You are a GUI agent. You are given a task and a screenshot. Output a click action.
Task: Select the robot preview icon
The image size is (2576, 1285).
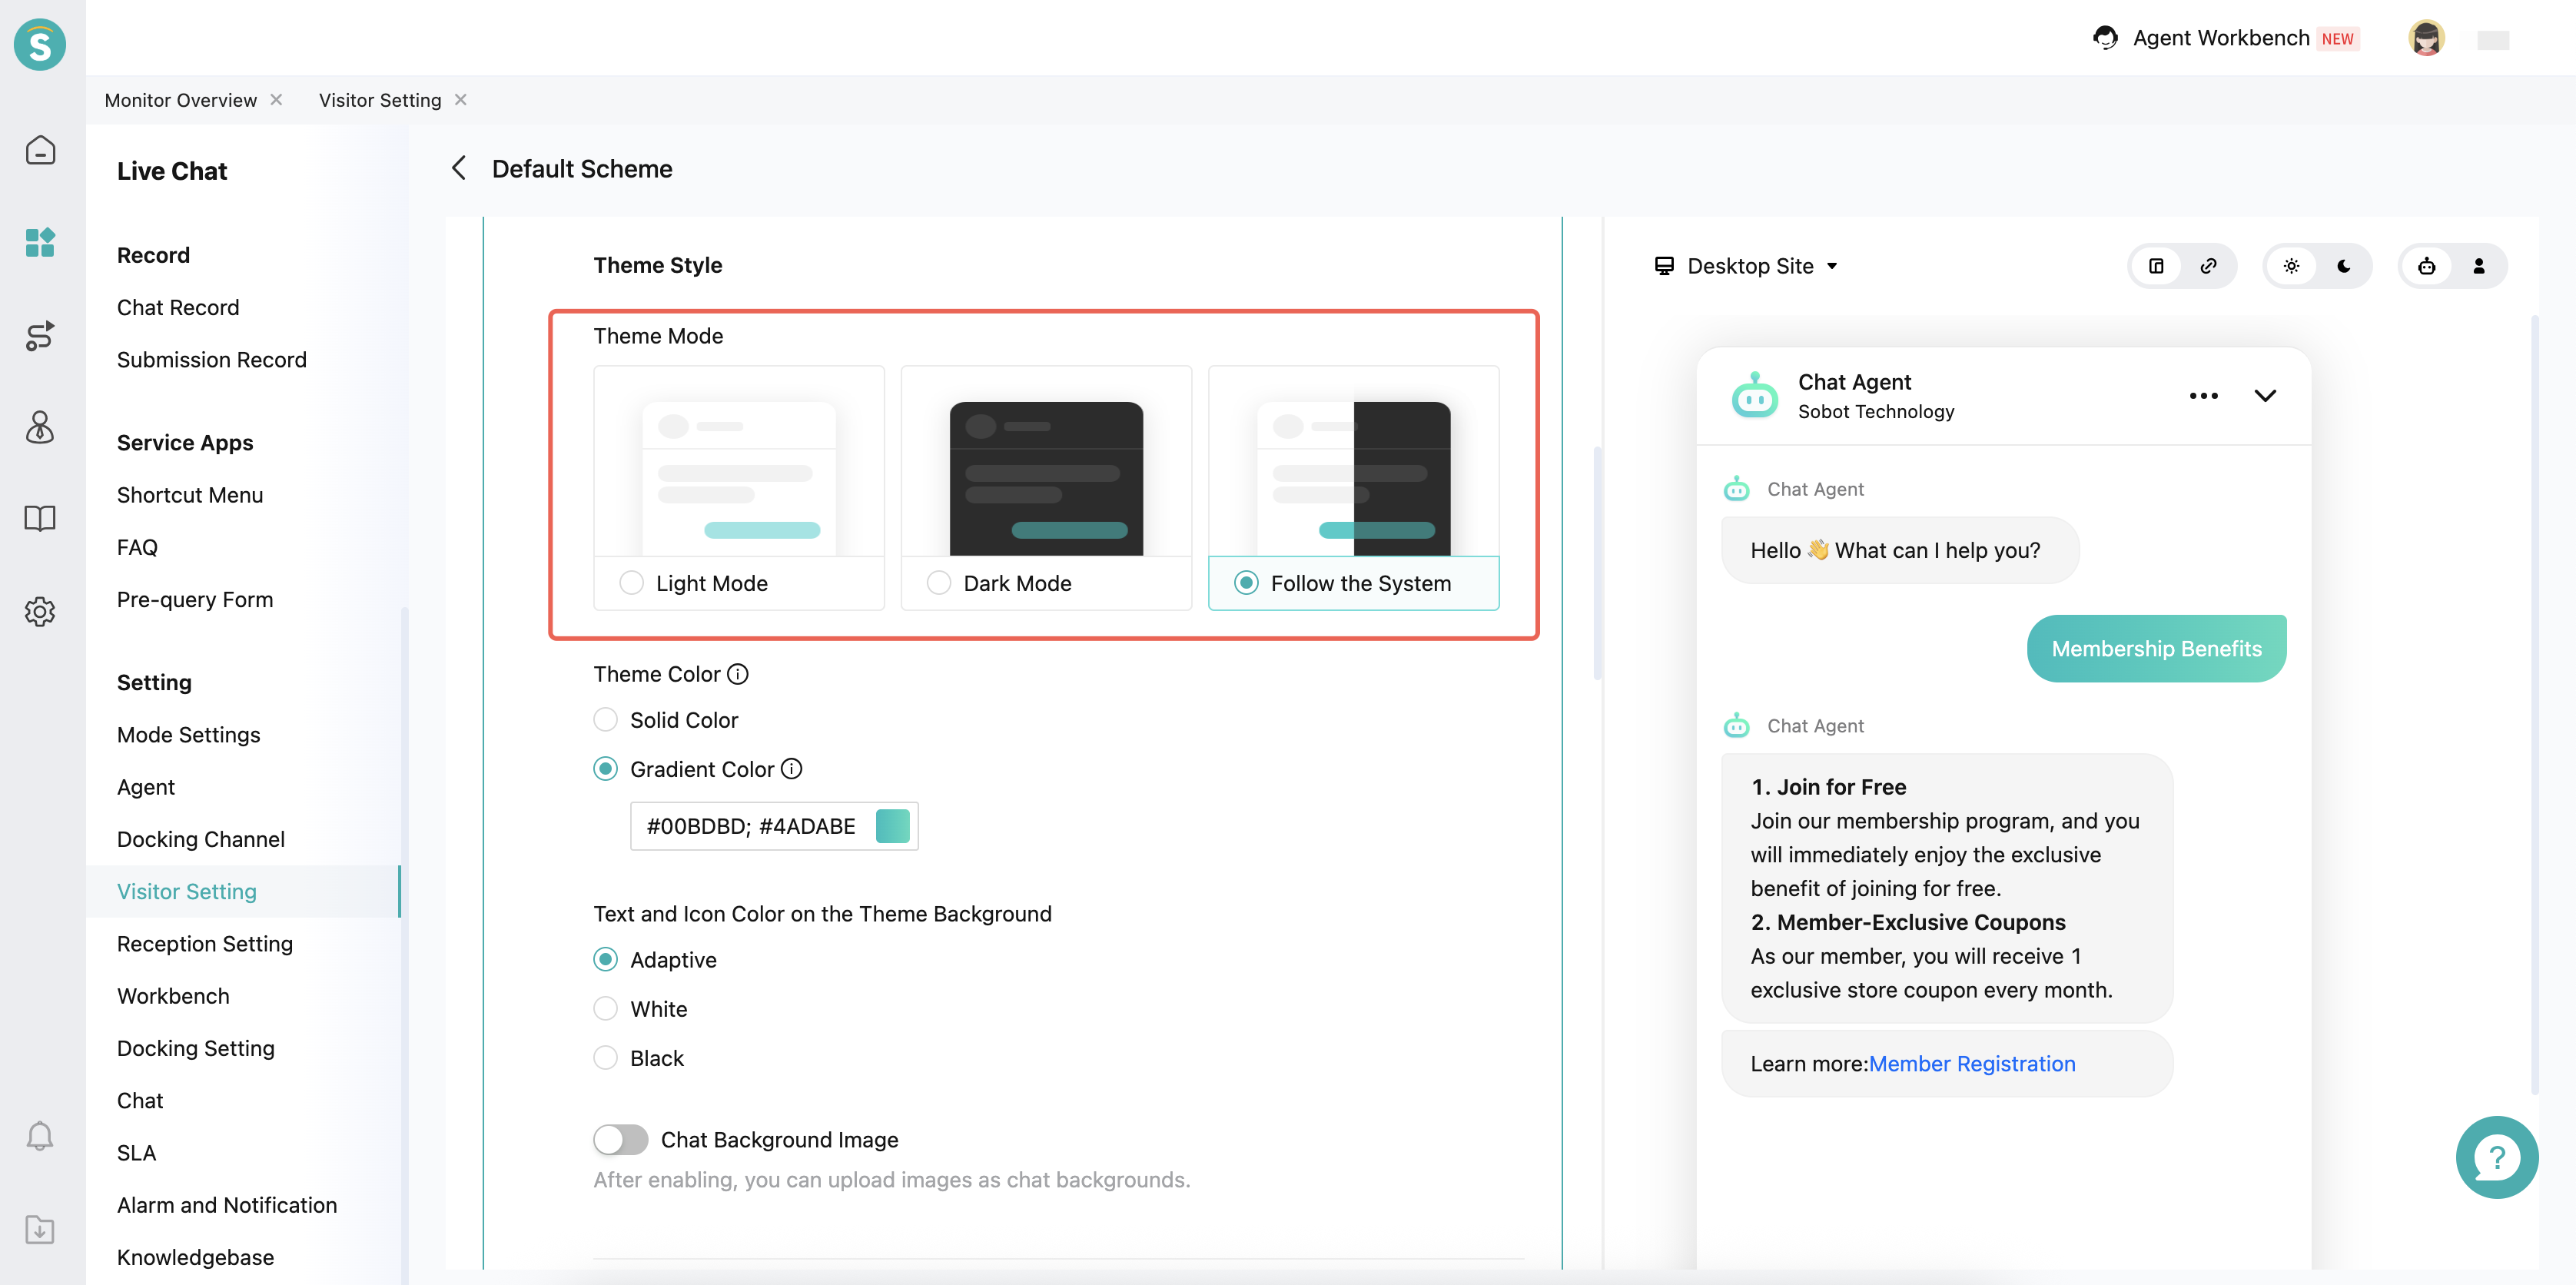click(2426, 266)
